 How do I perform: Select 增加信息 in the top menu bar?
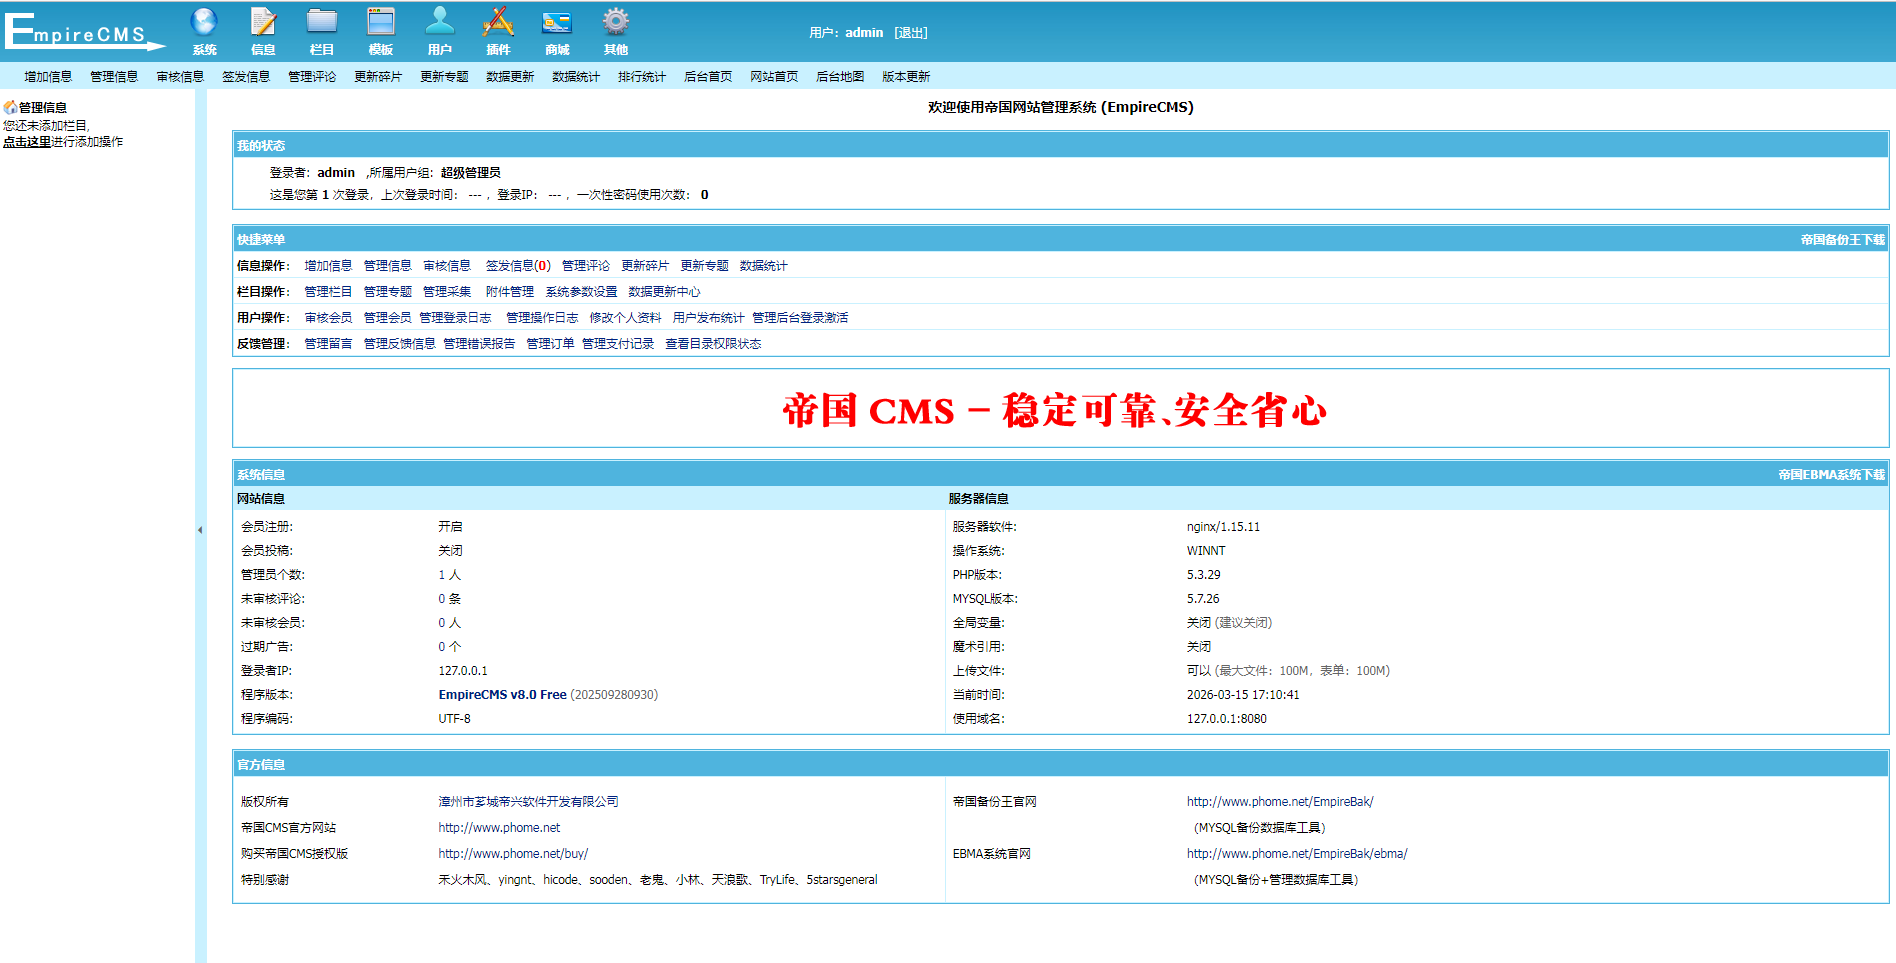pos(48,77)
